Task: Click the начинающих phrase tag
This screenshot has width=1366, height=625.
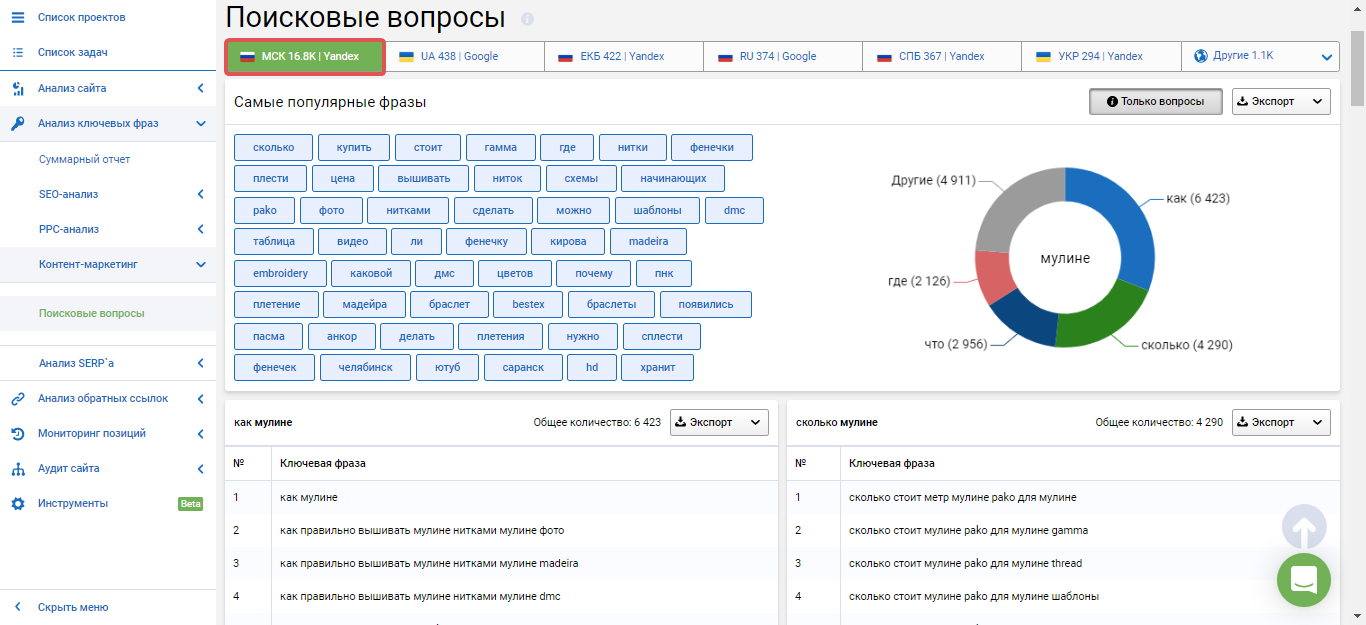Action: click(673, 179)
